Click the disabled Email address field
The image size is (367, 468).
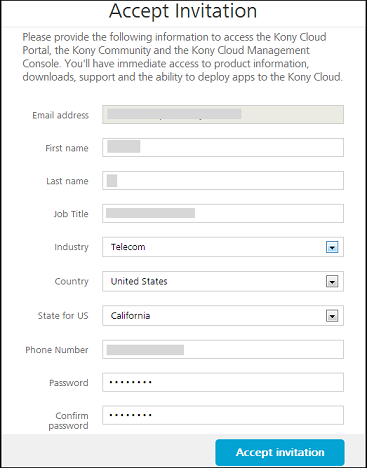[x=223, y=114]
